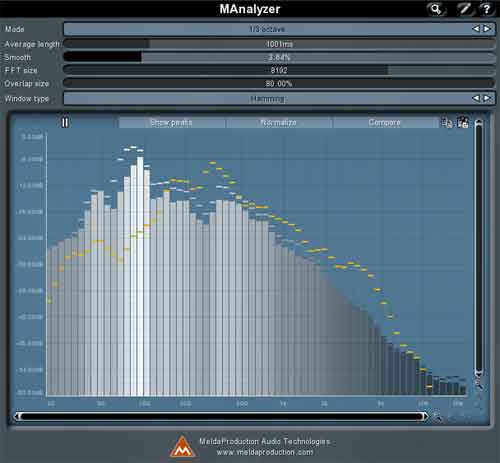Click the MeldaProduction orange logo
The height and width of the screenshot is (463, 500).
[182, 446]
